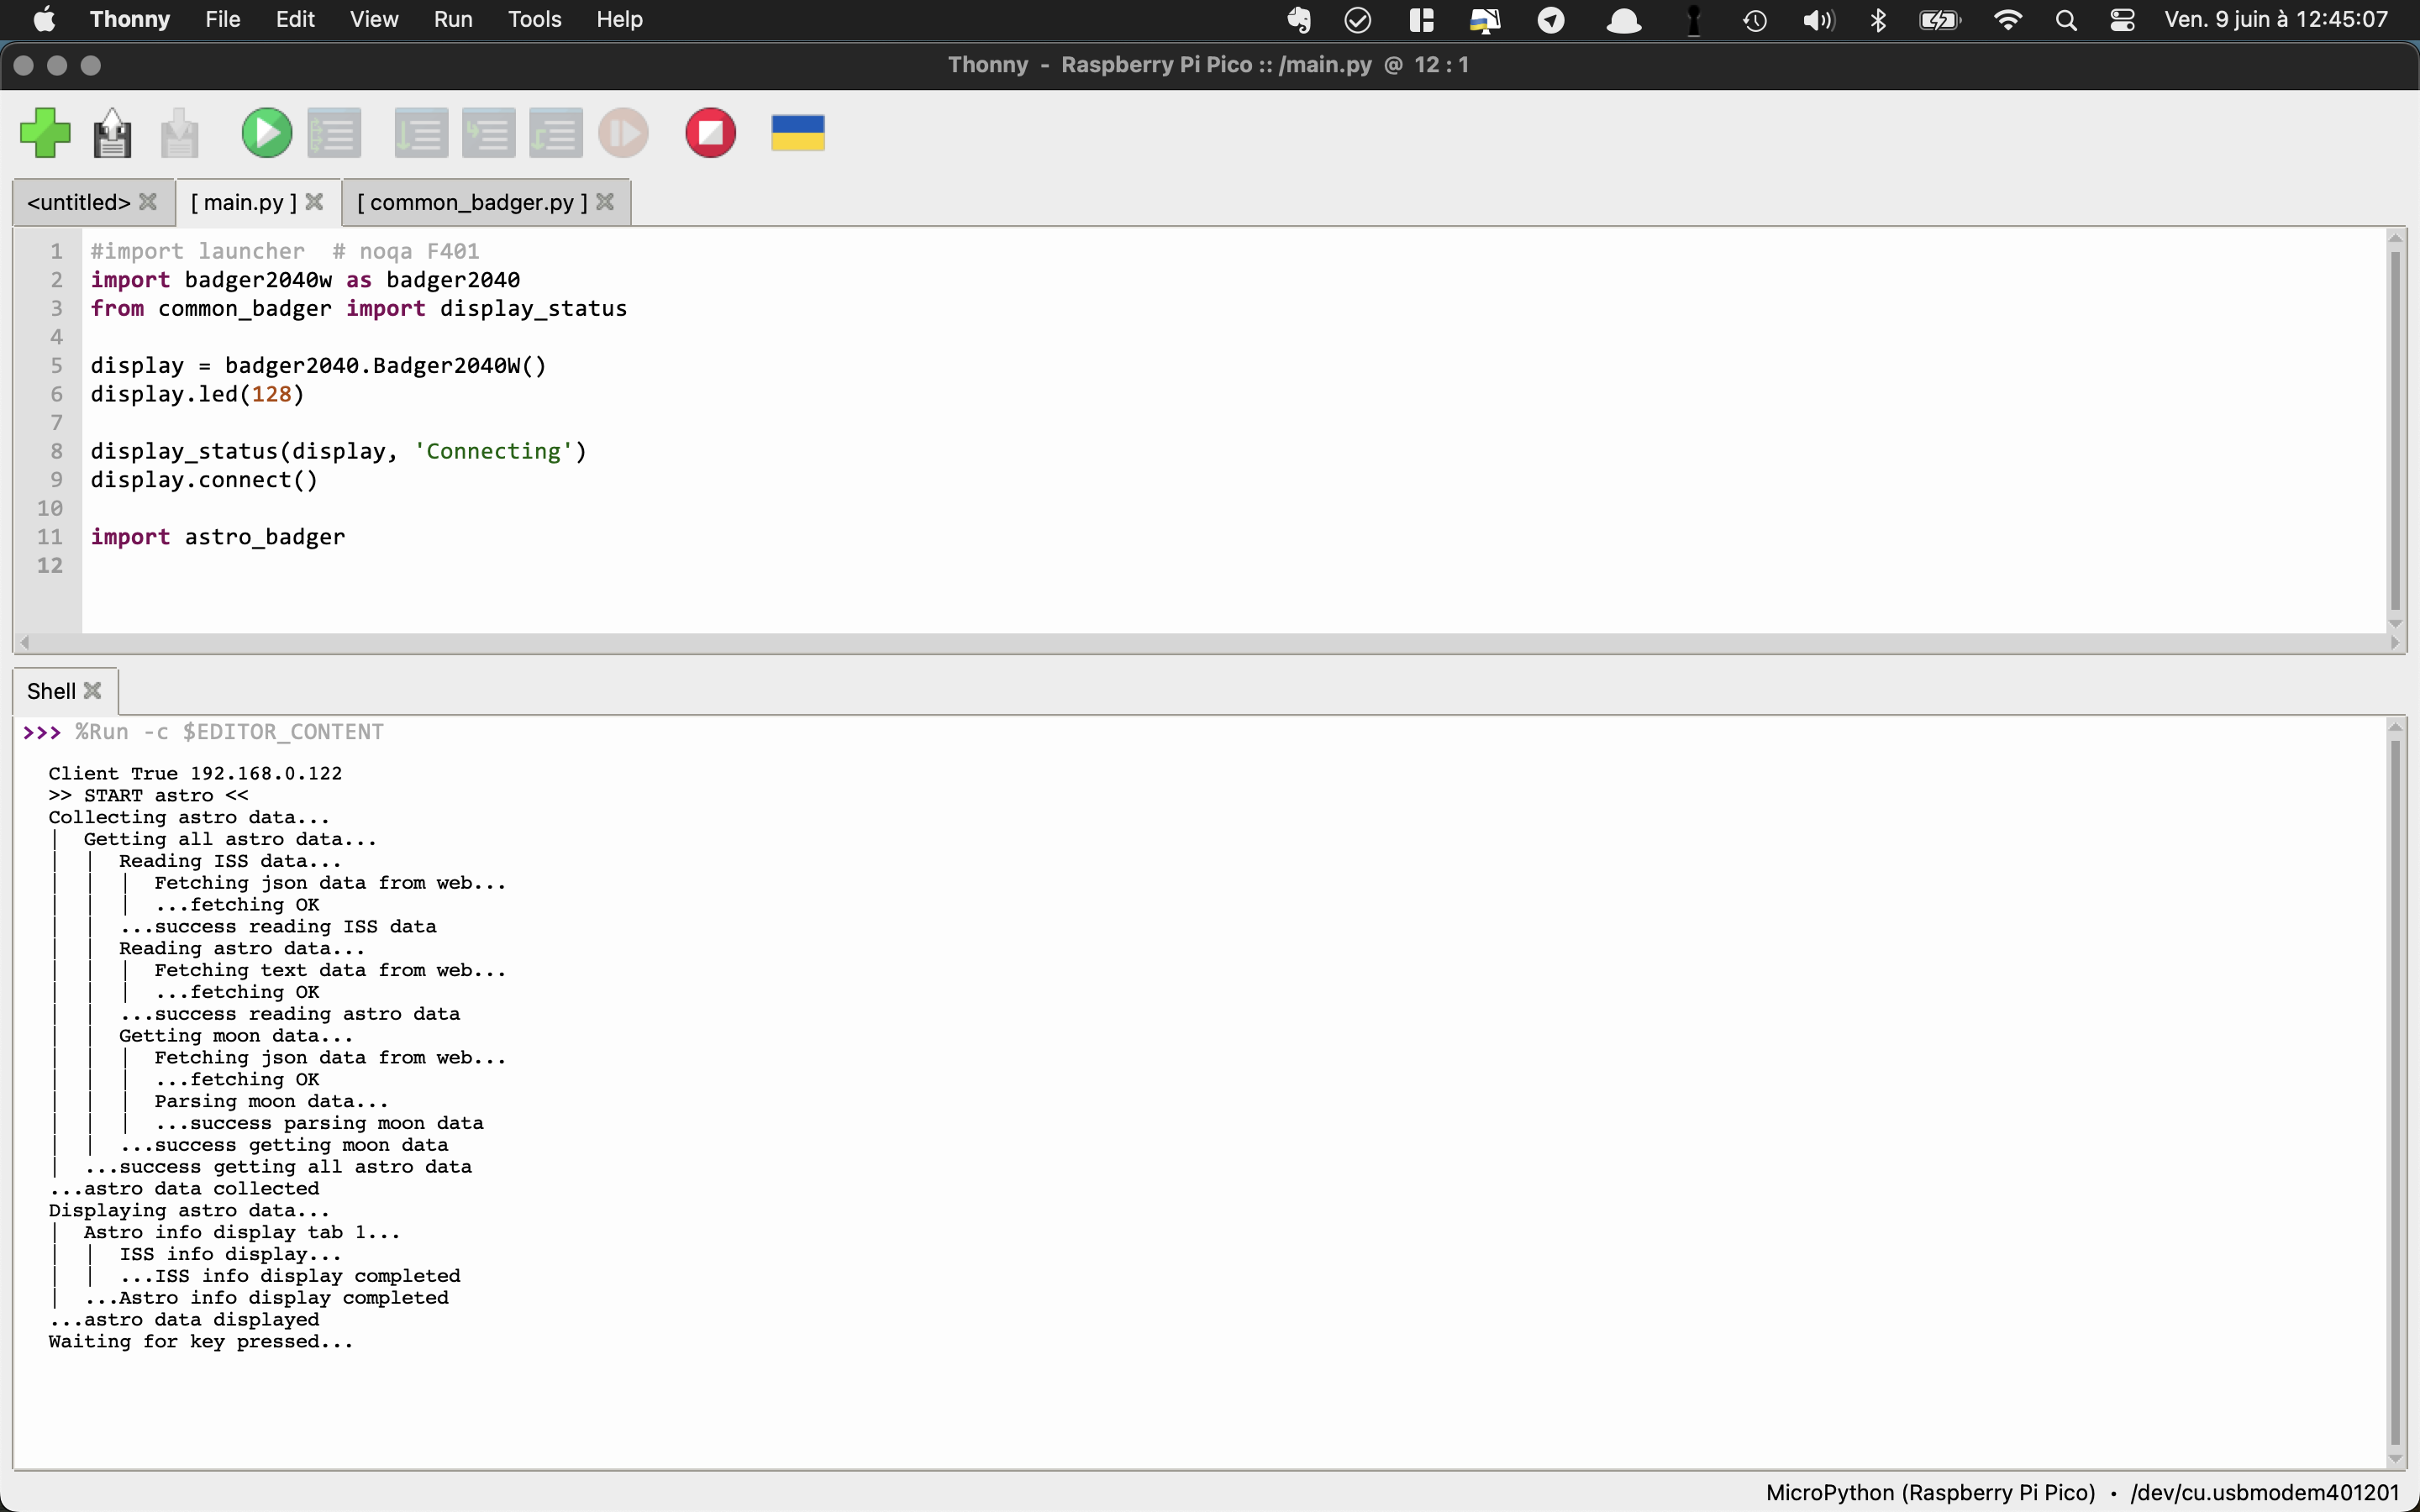
Task: Open the Help menu
Action: pyautogui.click(x=620, y=19)
